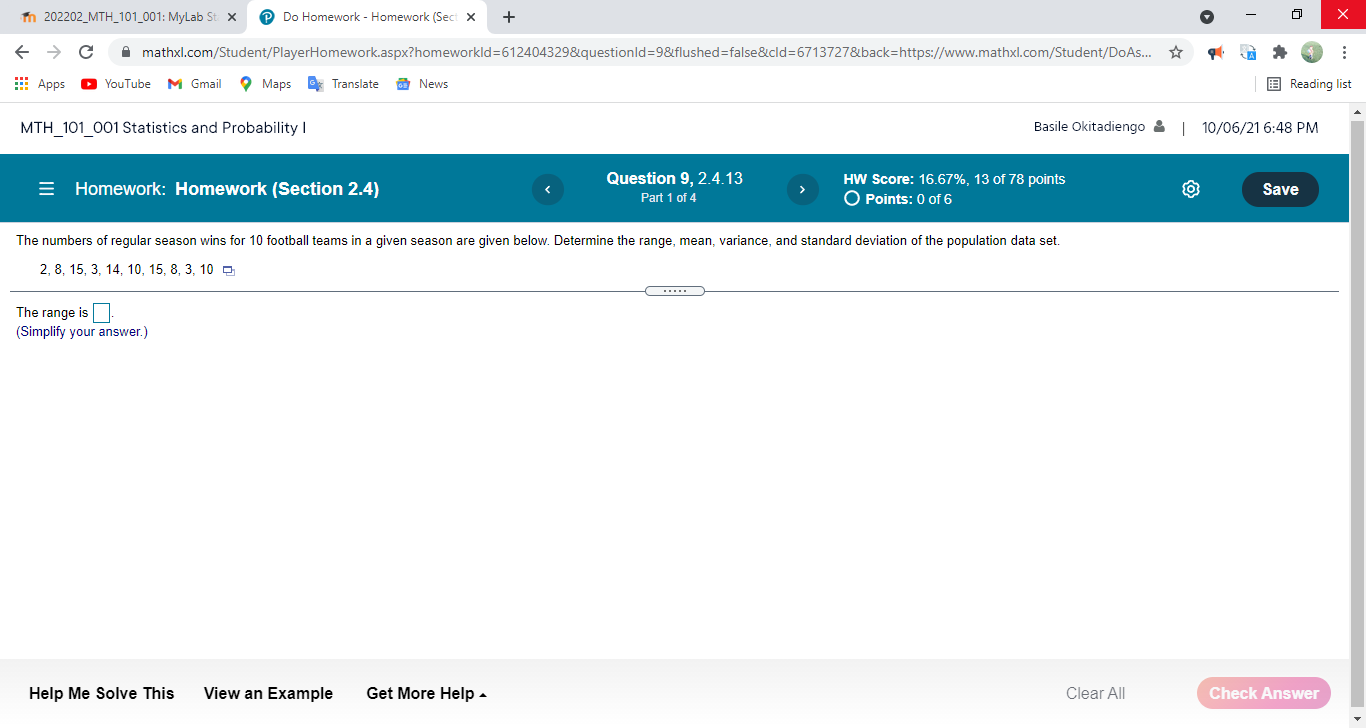1366x728 pixels.
Task: Open the YouTube bookmark
Action: [x=116, y=84]
